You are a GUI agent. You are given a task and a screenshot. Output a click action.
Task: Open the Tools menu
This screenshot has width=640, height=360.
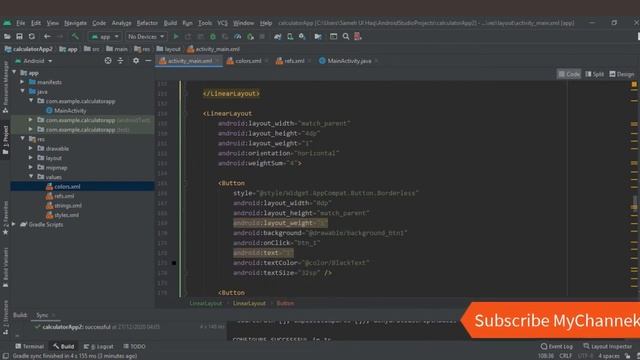[x=205, y=23]
